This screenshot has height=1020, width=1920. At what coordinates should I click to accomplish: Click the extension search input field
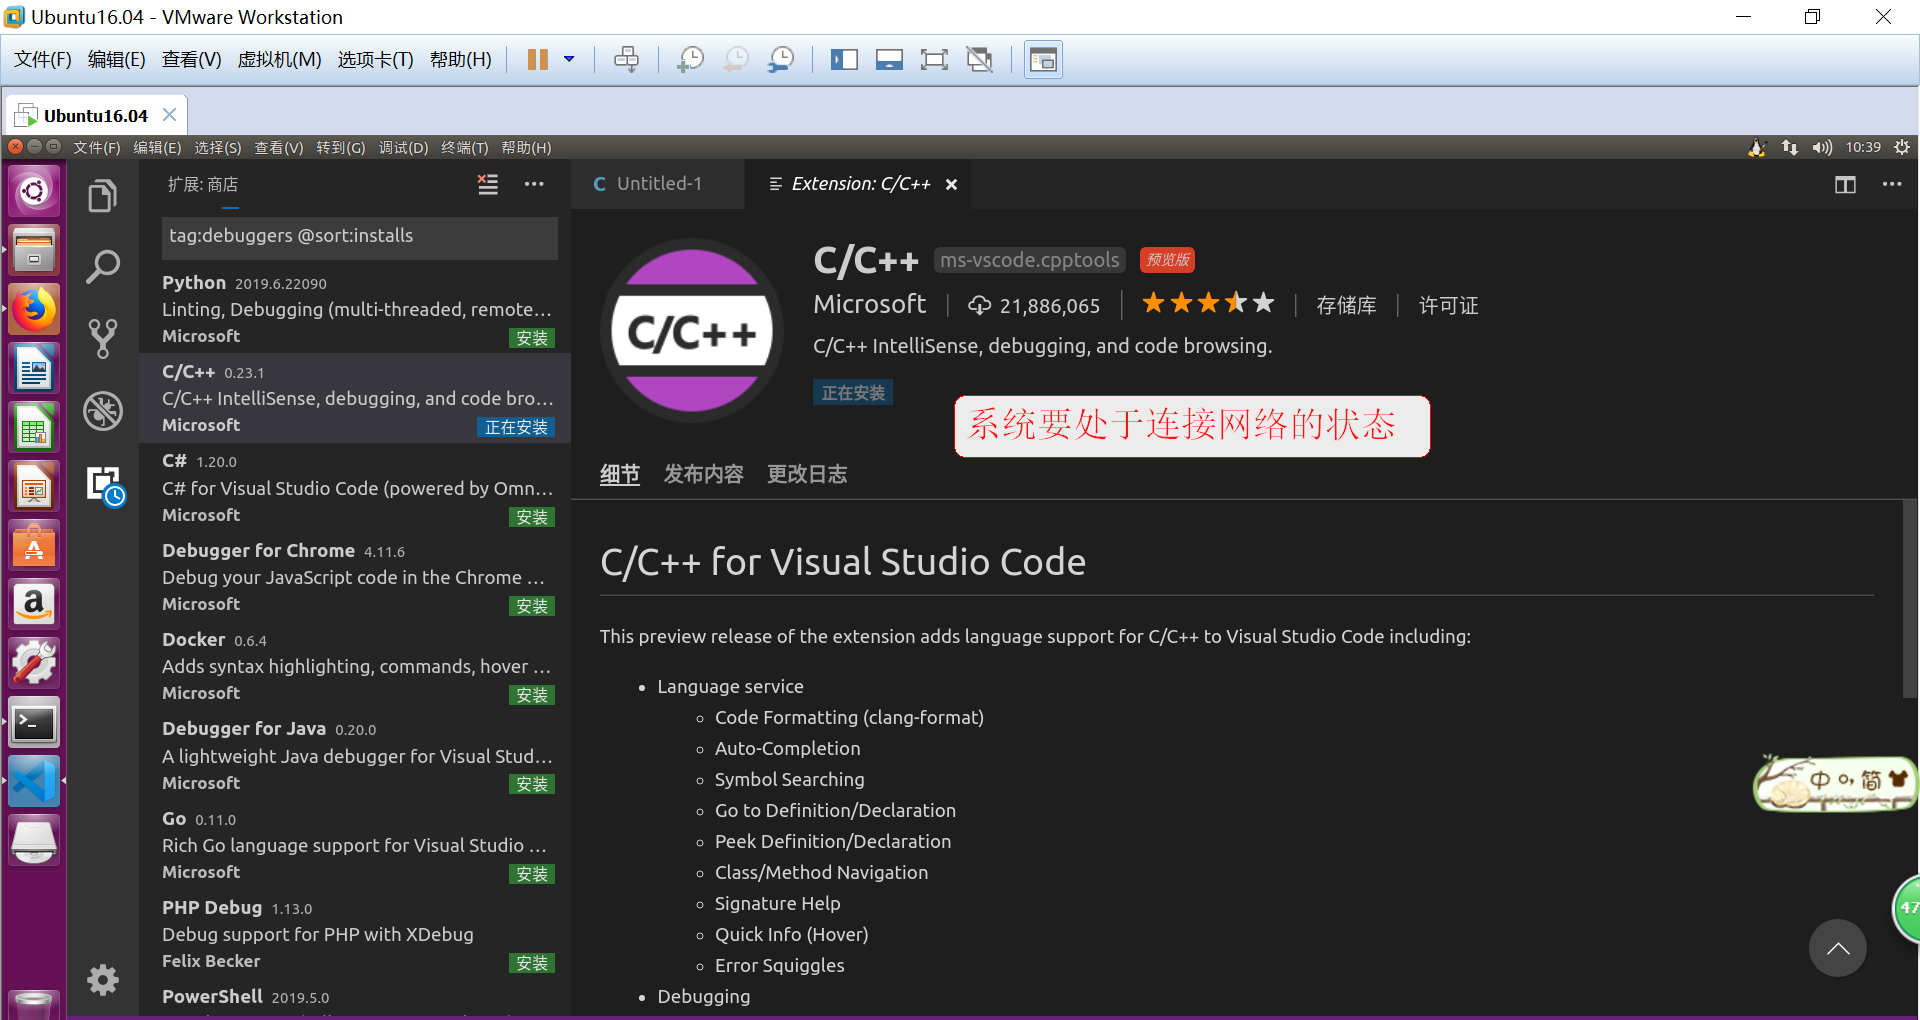(360, 237)
